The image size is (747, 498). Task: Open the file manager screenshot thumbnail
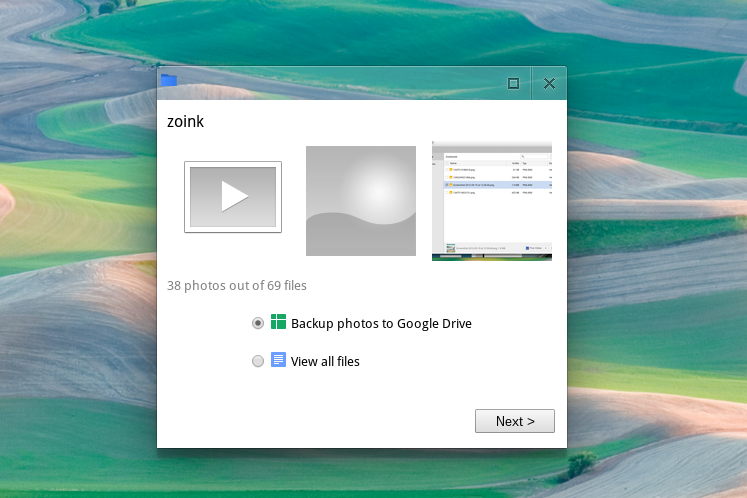click(492, 201)
